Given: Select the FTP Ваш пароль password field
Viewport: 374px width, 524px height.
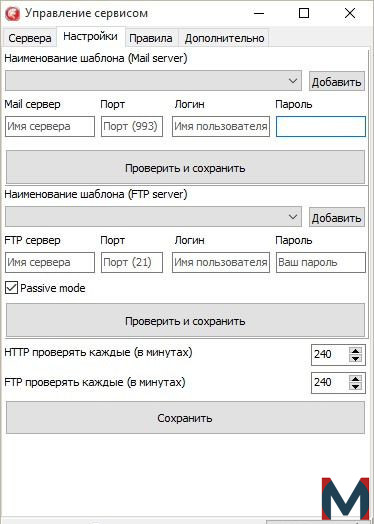Looking at the screenshot, I should click(321, 262).
